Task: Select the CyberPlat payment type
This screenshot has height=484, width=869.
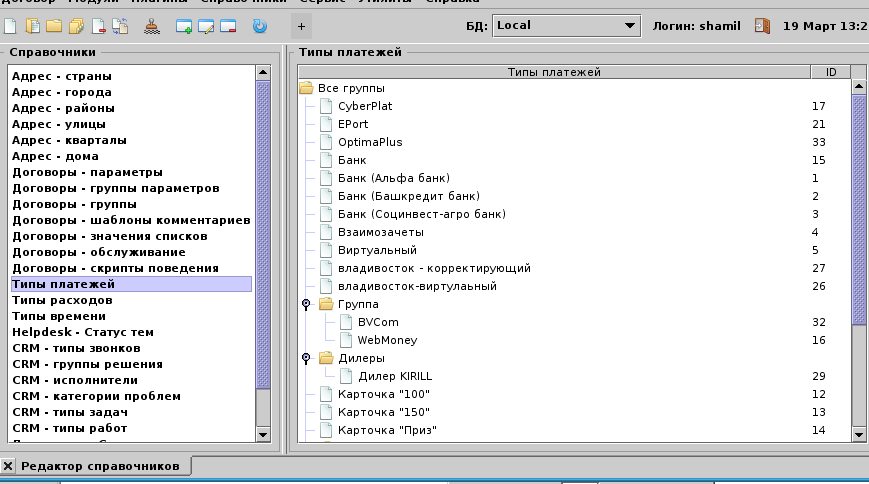Action: [364, 106]
